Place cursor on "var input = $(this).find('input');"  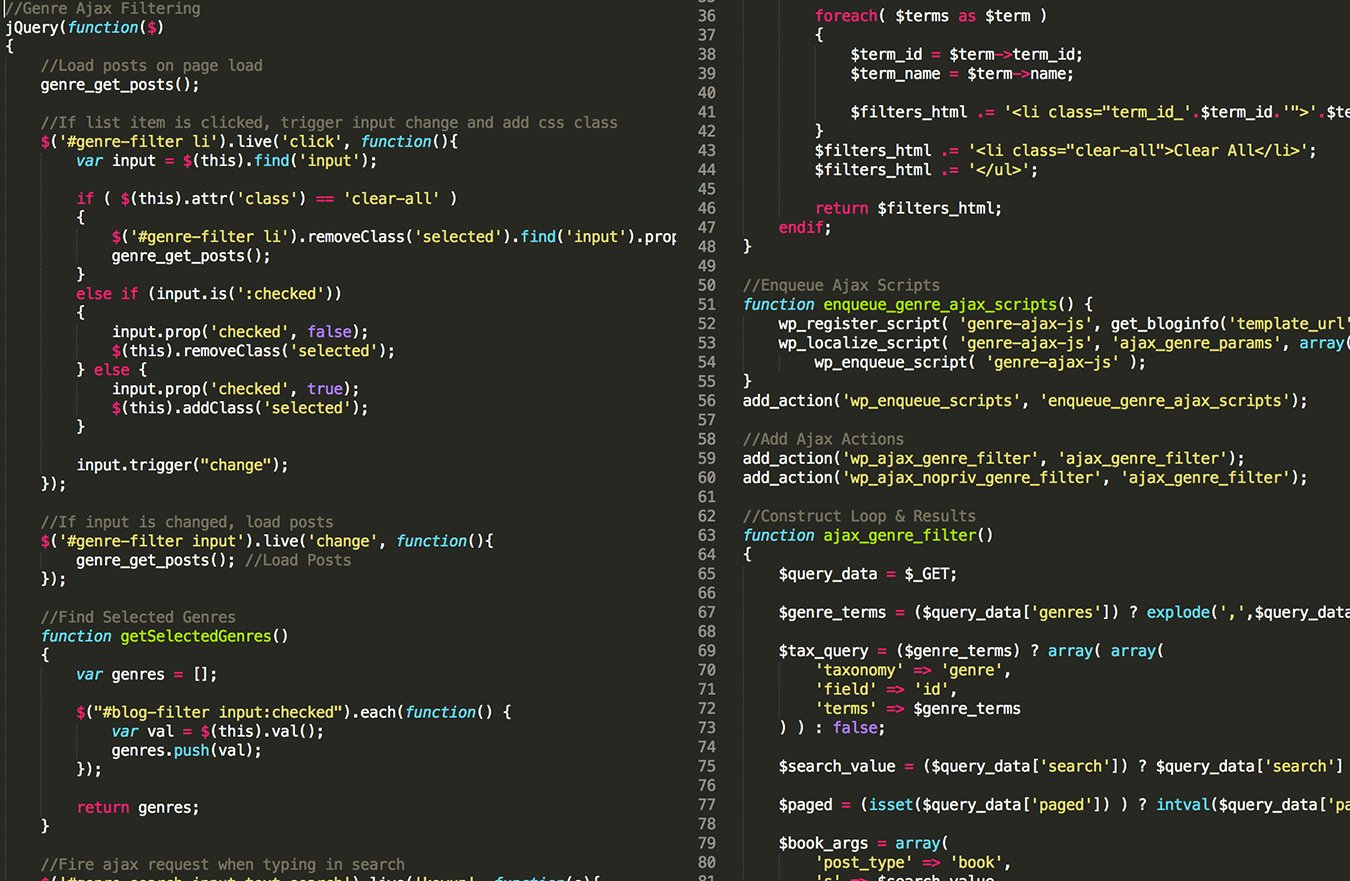point(227,161)
